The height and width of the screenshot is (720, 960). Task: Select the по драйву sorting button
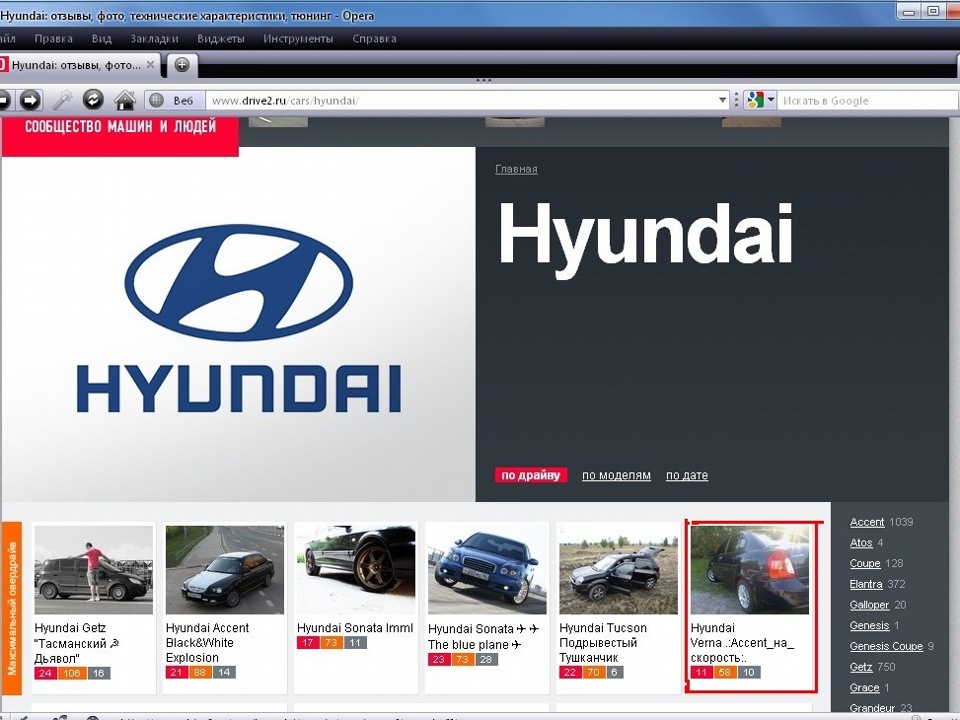pos(531,475)
